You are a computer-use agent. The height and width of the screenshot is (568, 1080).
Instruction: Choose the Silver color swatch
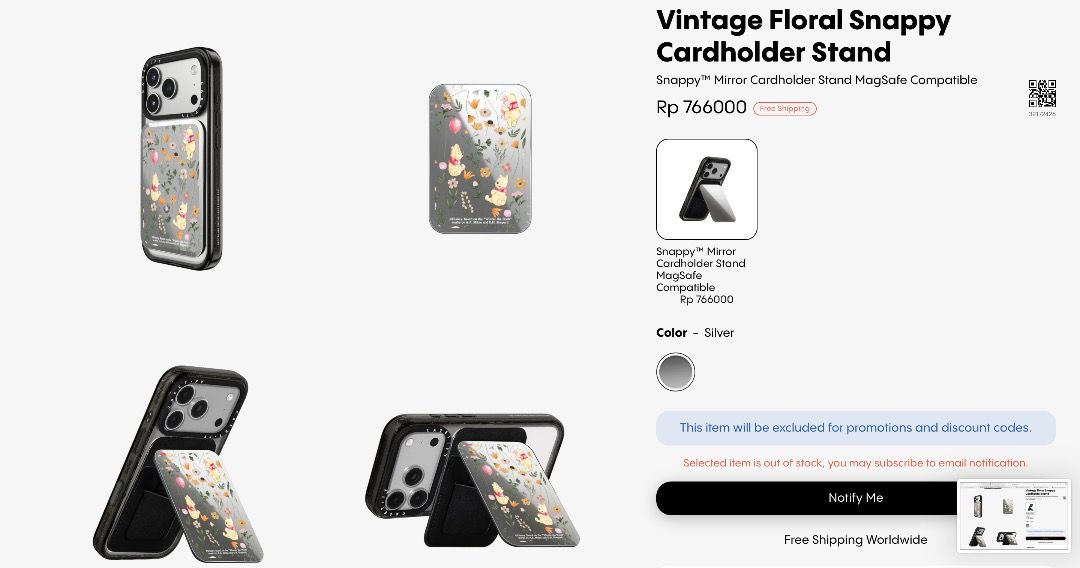click(675, 372)
